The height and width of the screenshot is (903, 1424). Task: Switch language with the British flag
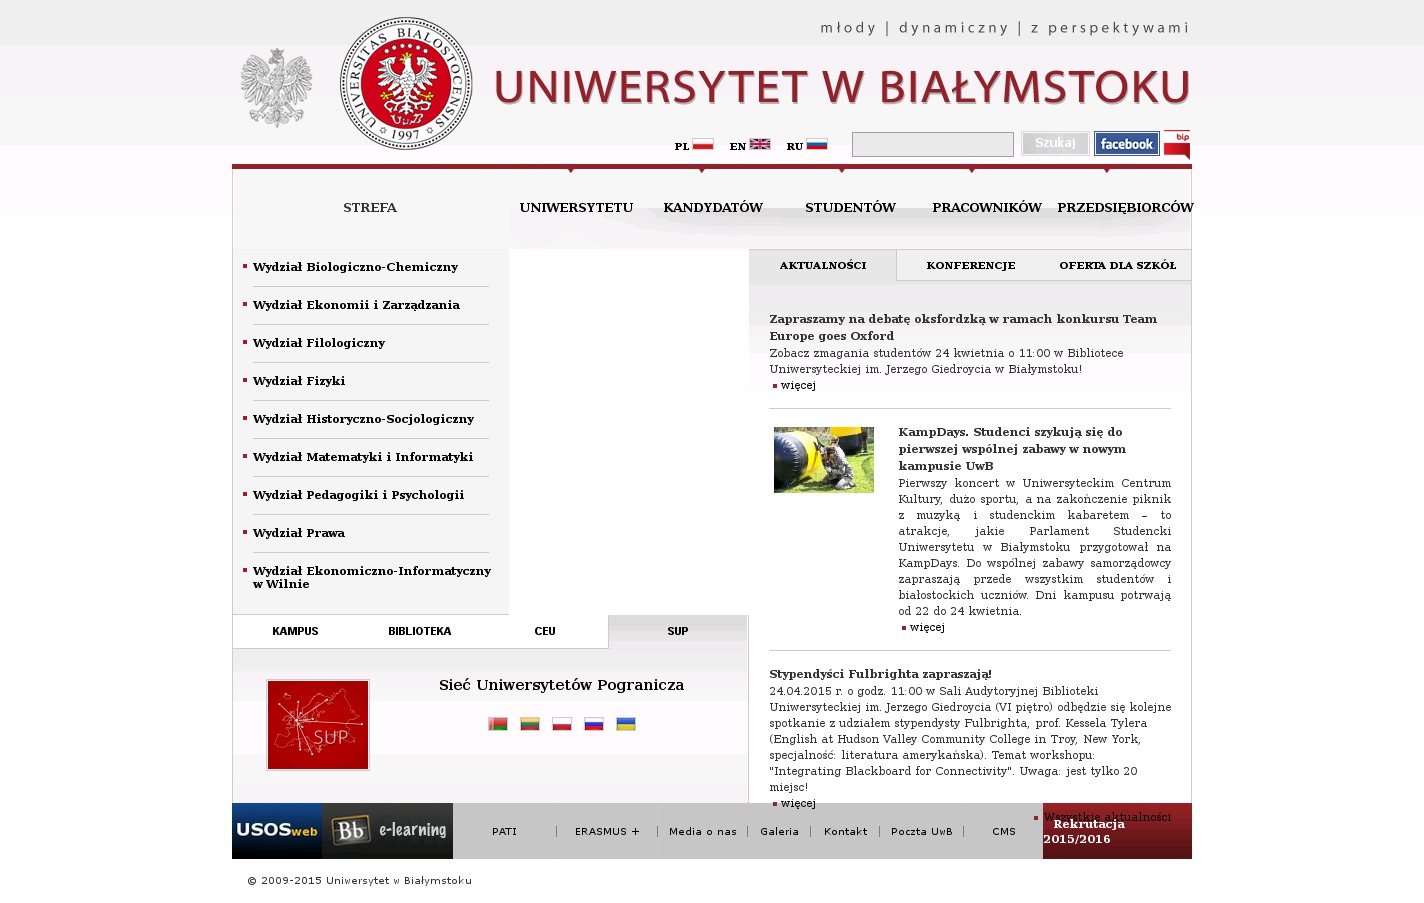(760, 144)
